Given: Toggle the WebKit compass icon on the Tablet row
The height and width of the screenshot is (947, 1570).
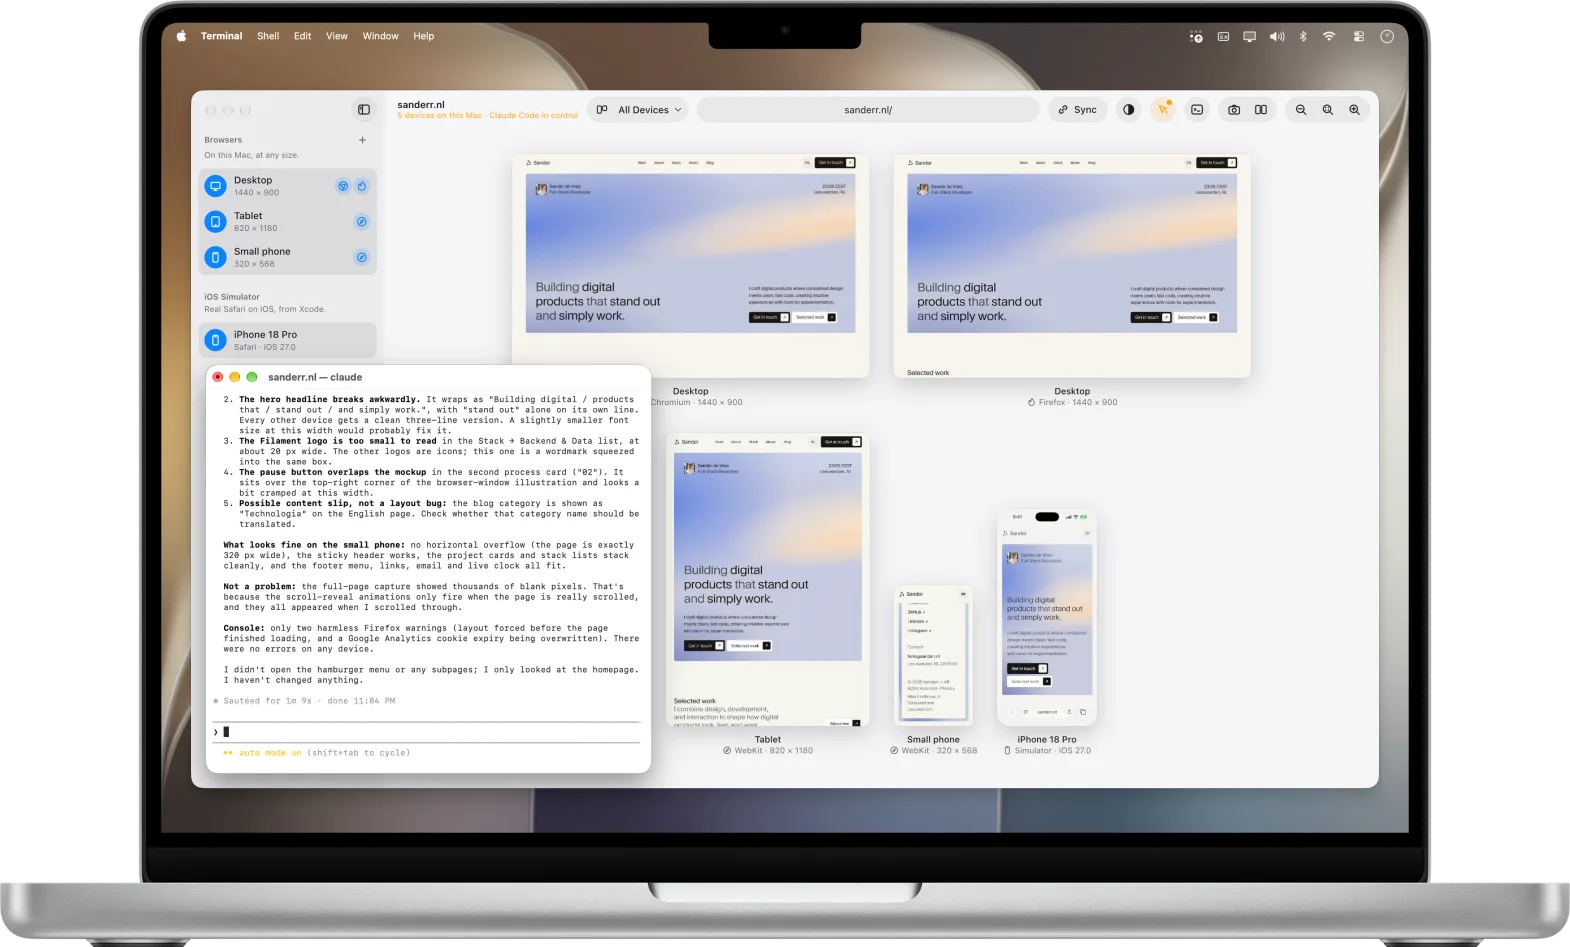Looking at the screenshot, I should pos(362,222).
